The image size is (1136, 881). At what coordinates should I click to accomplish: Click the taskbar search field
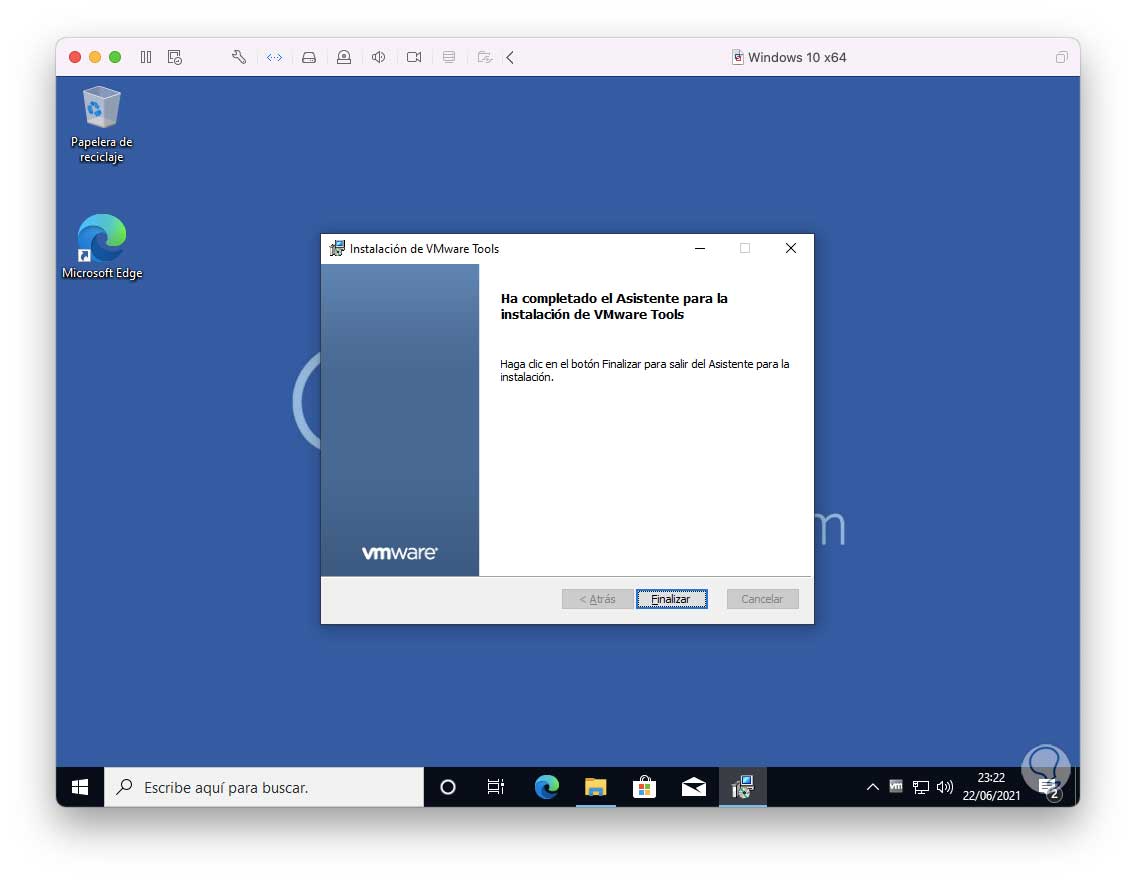(x=264, y=787)
